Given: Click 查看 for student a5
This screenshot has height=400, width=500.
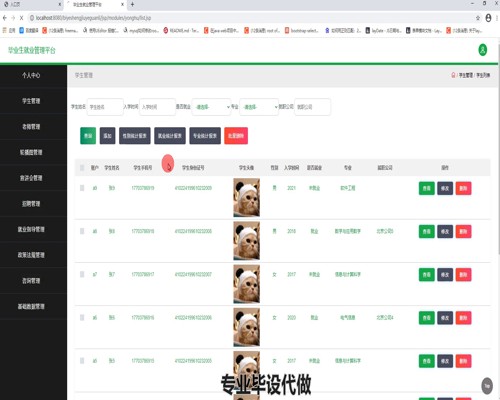Looking at the screenshot, I should click(427, 361).
